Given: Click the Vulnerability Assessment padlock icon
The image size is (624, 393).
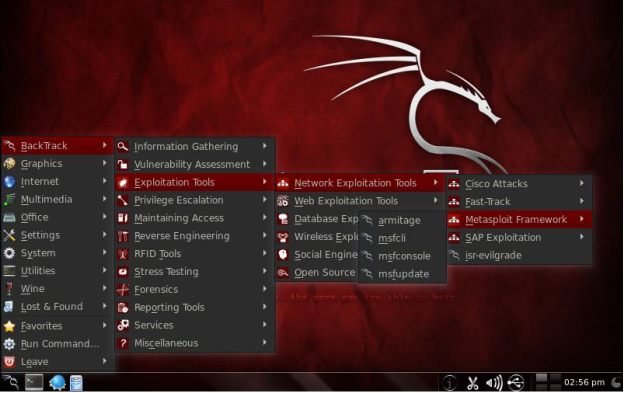Looking at the screenshot, I should (x=123, y=164).
